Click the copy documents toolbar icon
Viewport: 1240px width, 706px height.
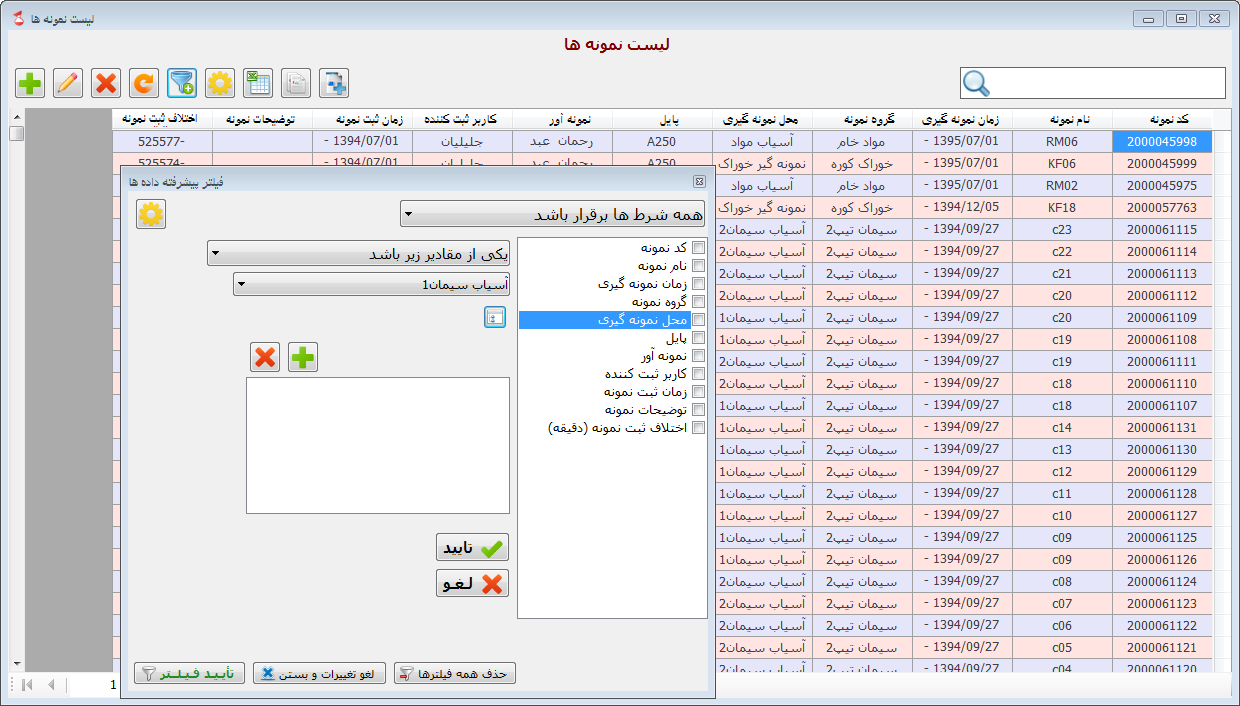pos(296,83)
